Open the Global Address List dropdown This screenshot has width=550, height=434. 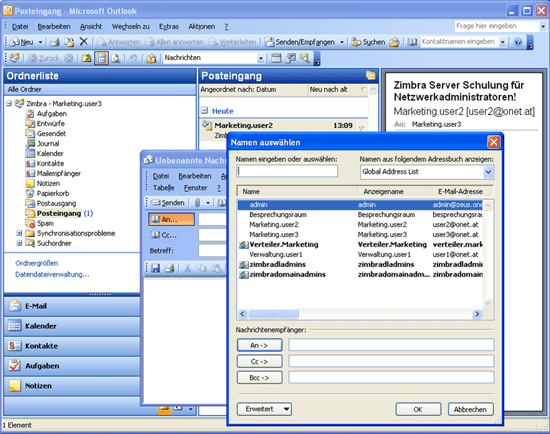(x=488, y=172)
